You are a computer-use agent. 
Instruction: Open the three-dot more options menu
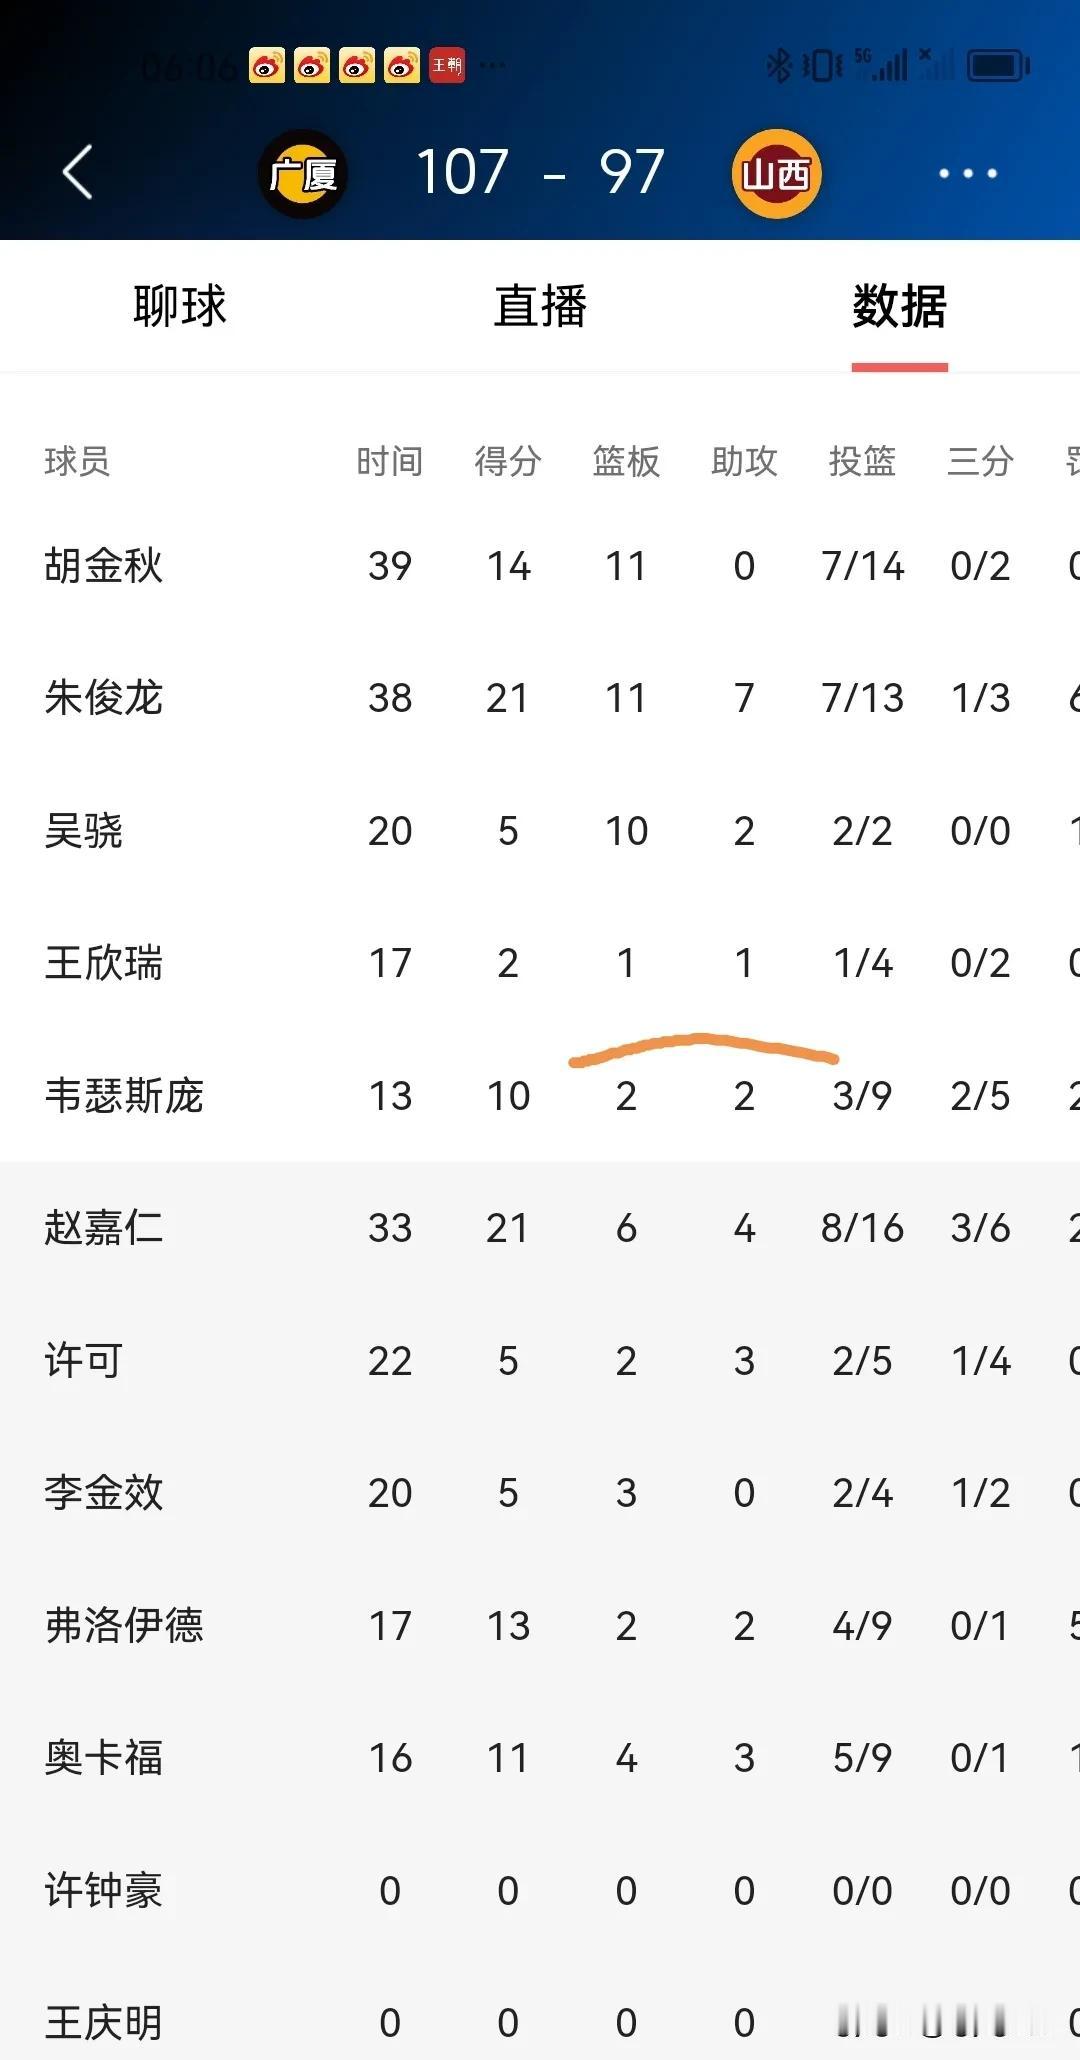click(967, 173)
